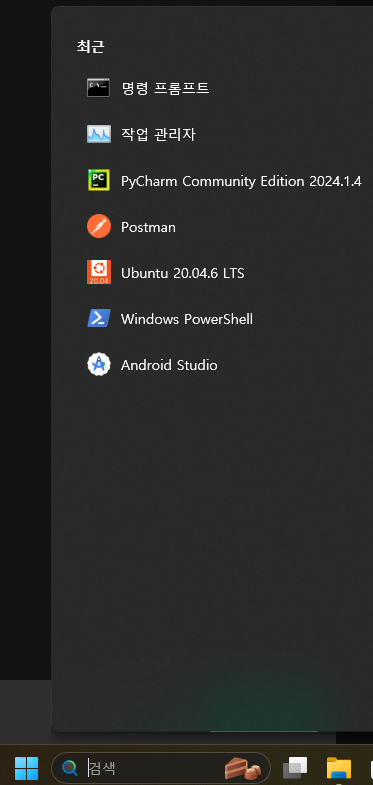373x785 pixels.
Task: Open Task View from the taskbar
Action: [x=295, y=767]
